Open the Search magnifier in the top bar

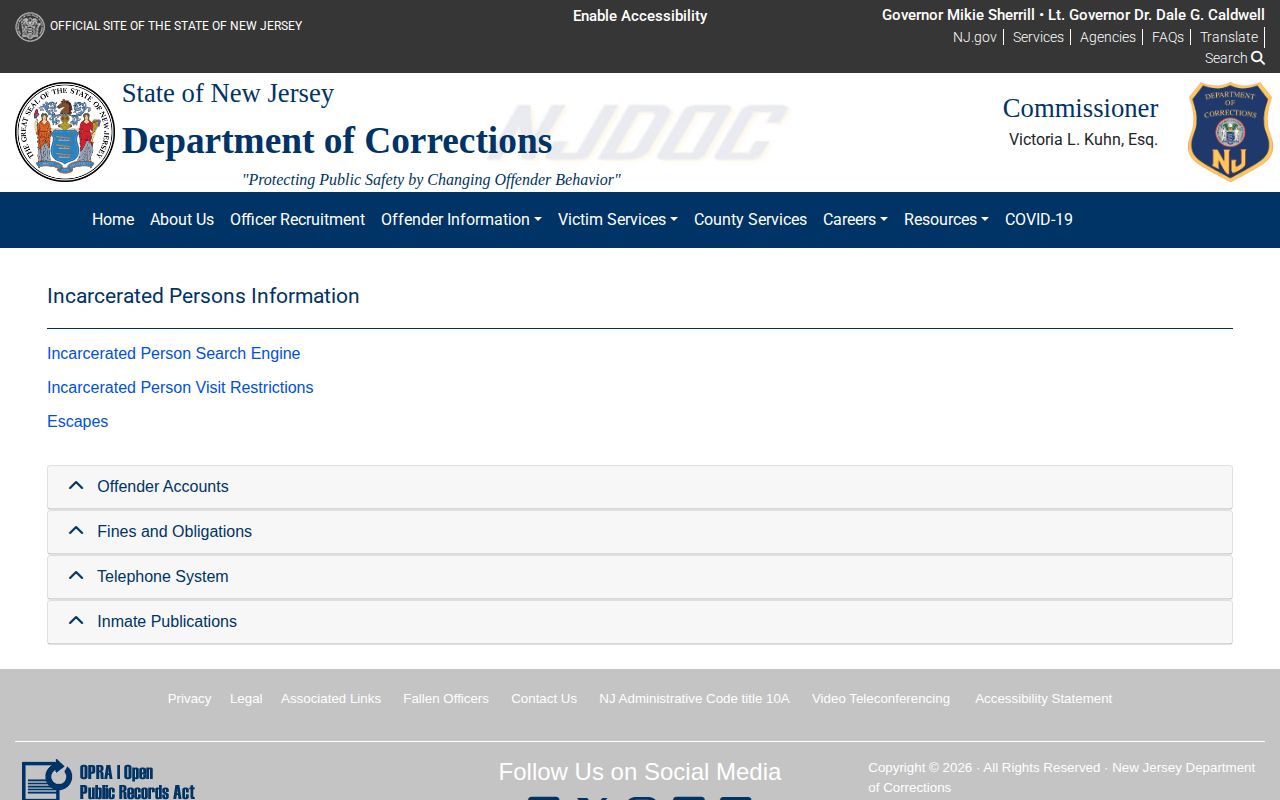point(1235,58)
